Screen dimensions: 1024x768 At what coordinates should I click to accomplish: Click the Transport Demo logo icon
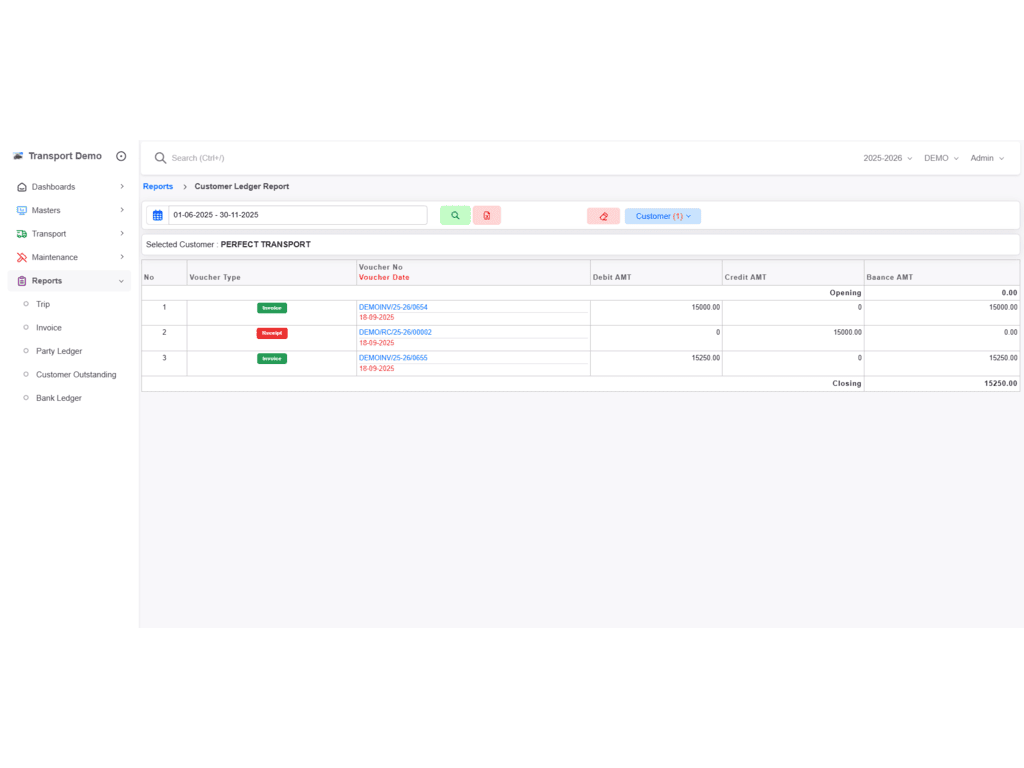pos(17,156)
